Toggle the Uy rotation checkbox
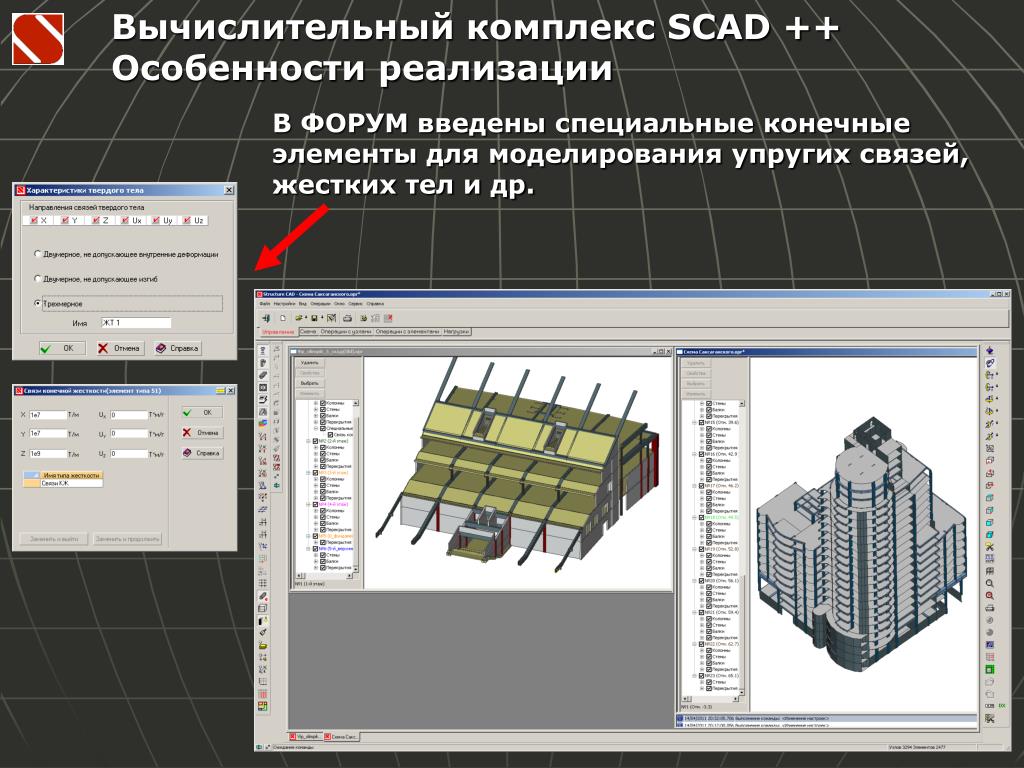 click(x=155, y=220)
